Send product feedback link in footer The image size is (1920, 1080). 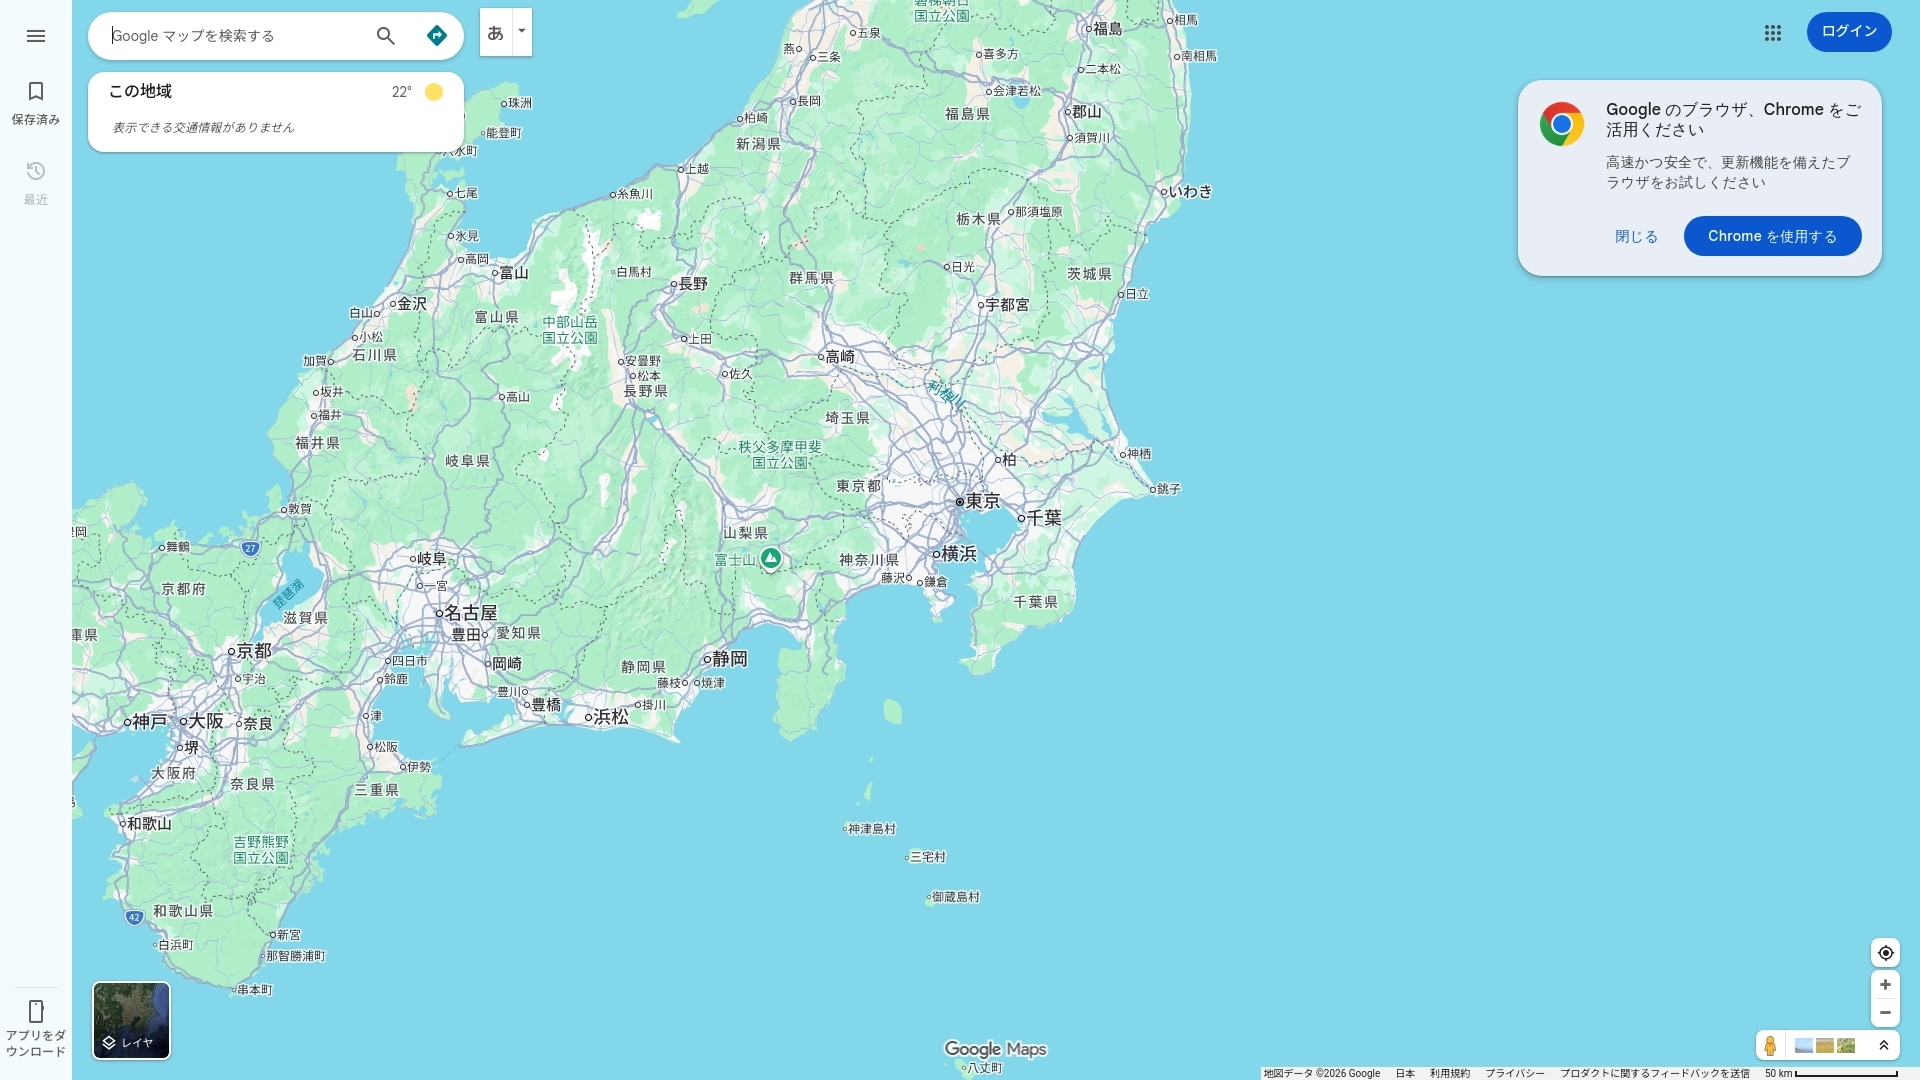(x=1655, y=1073)
